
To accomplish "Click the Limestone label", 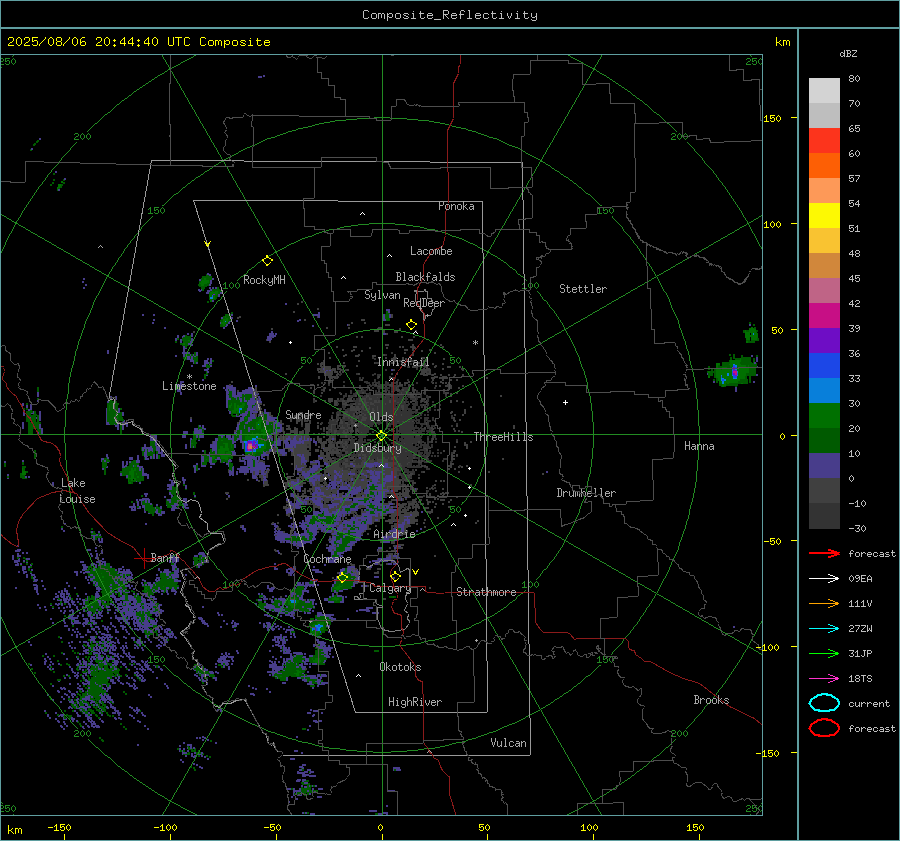I will coord(189,386).
